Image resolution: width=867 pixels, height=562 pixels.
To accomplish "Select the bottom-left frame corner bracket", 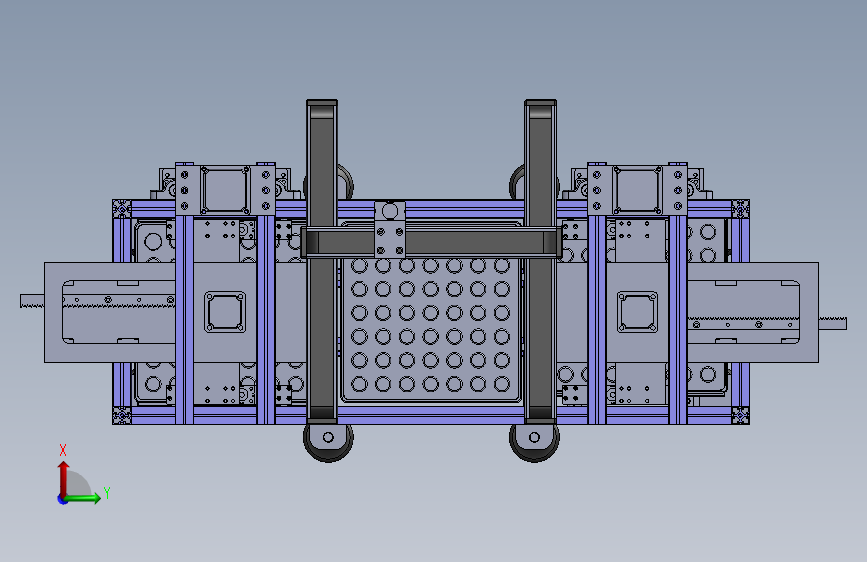I will (x=122, y=415).
